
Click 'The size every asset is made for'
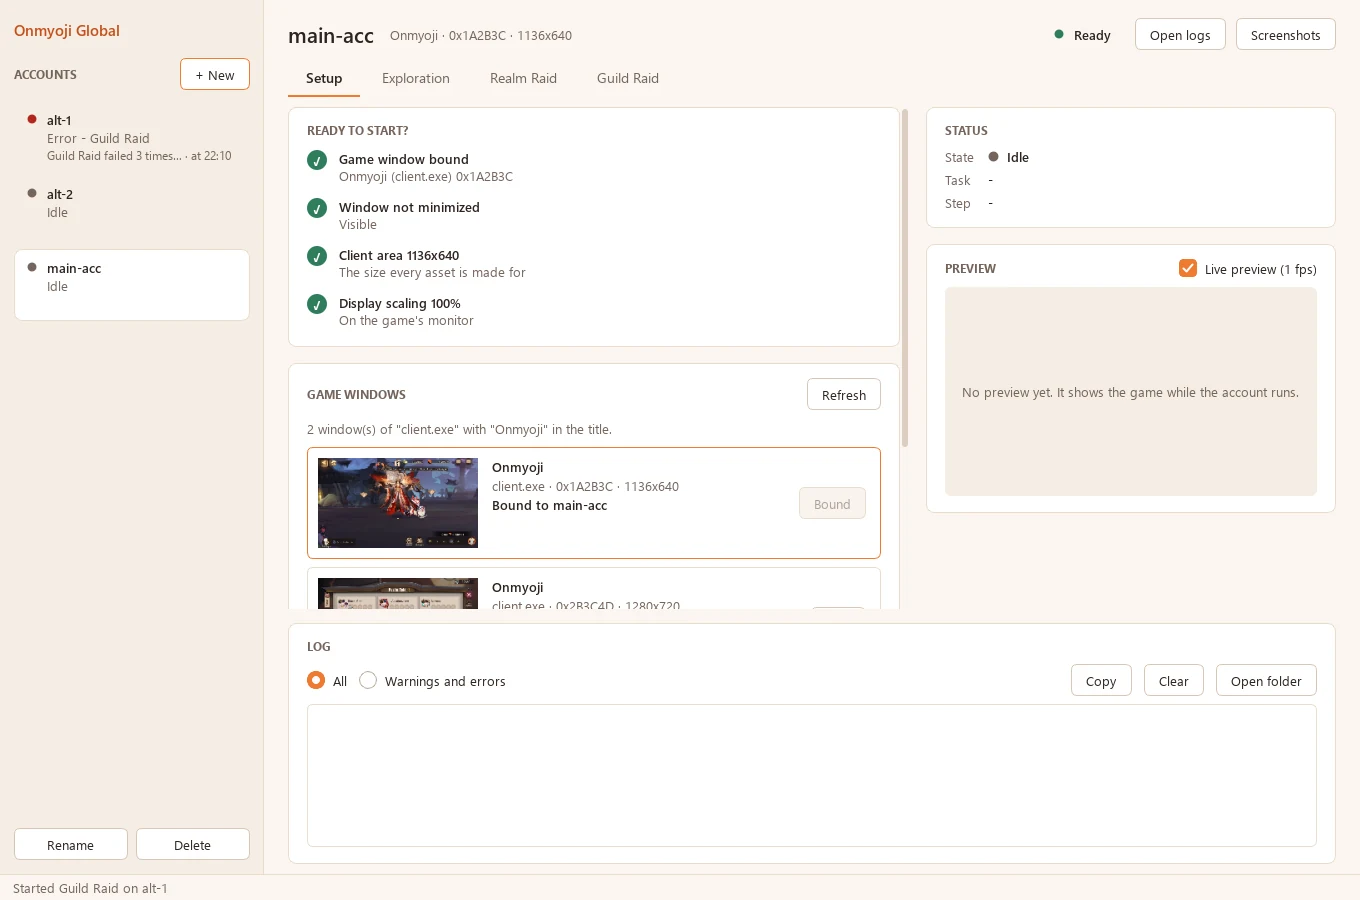pyautogui.click(x=432, y=272)
